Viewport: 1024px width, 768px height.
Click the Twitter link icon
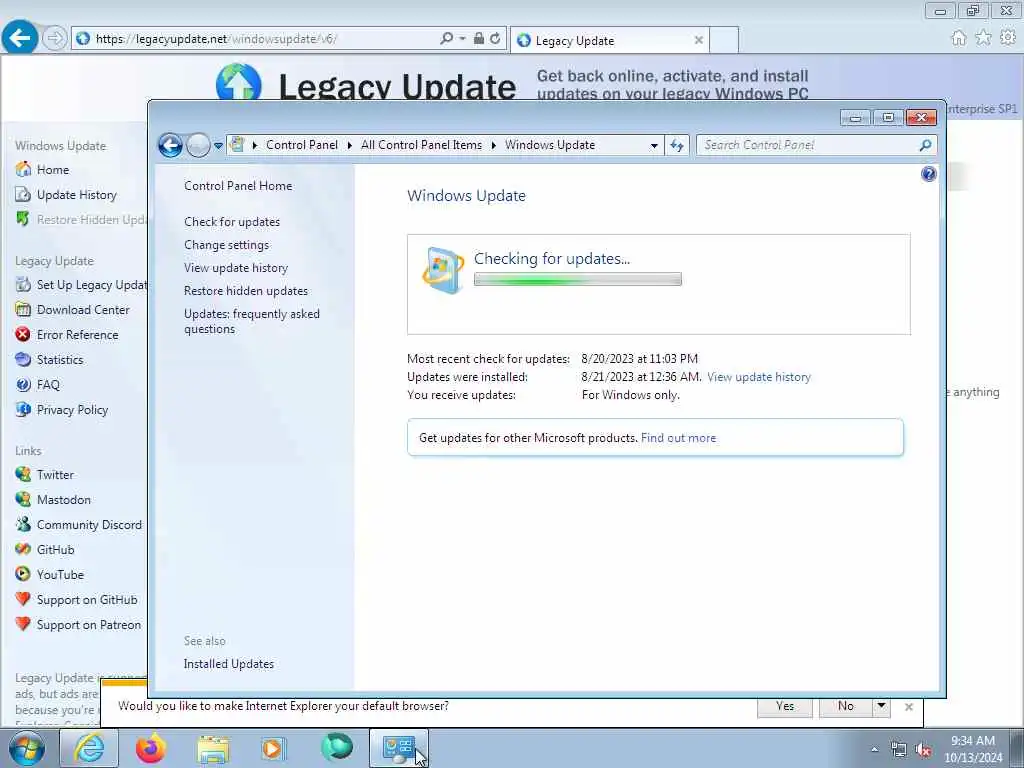23,474
